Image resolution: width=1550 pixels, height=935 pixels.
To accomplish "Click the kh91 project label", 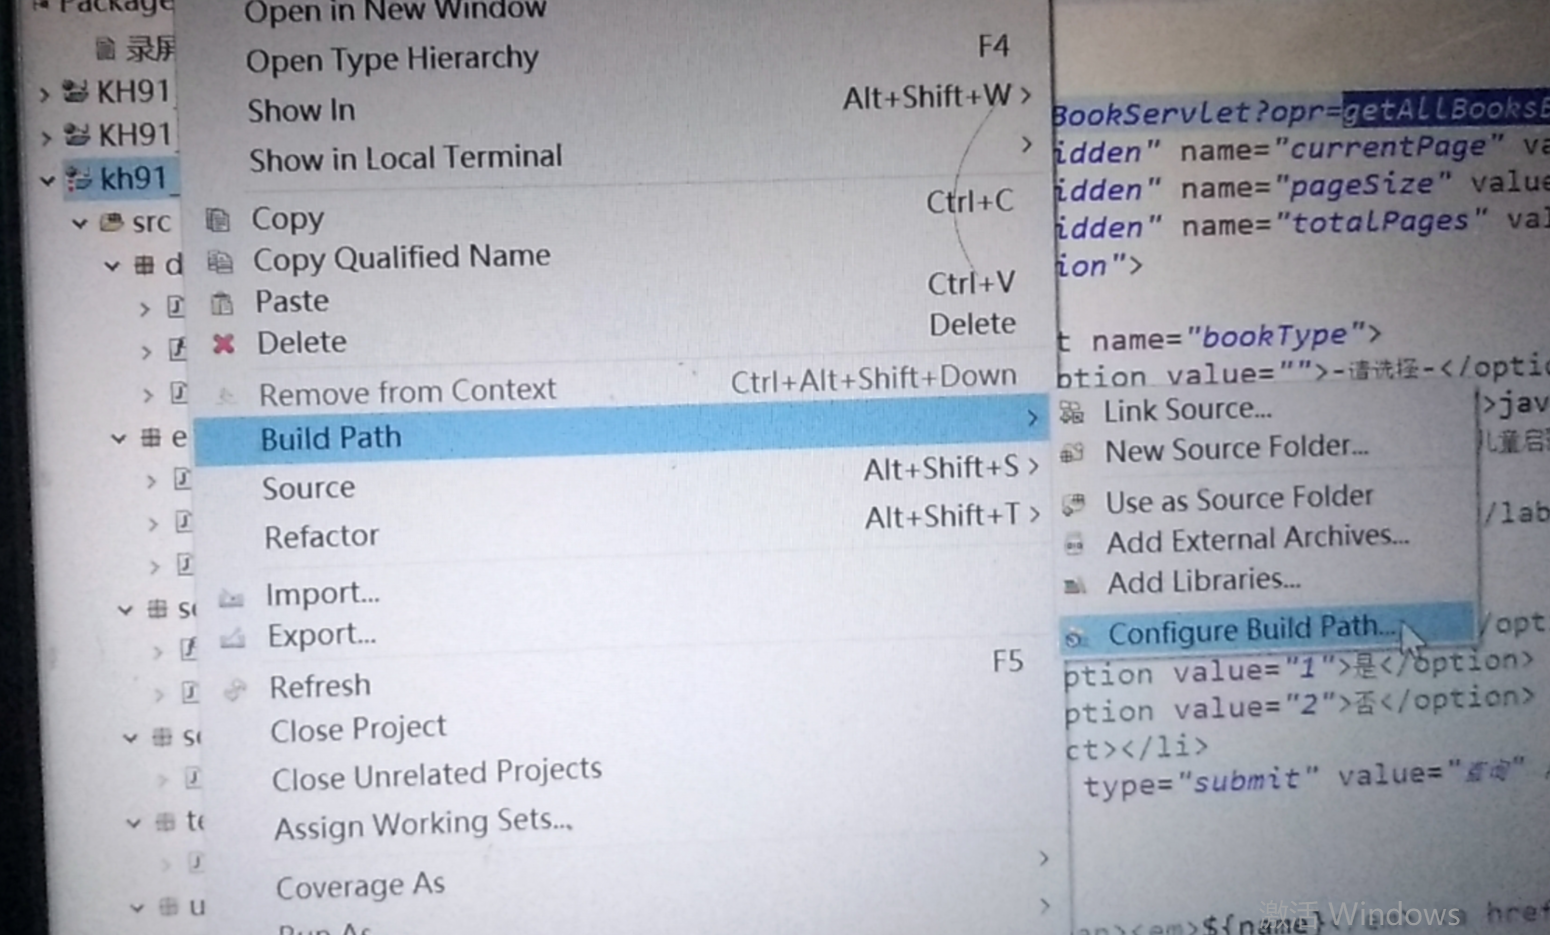I will click(133, 179).
